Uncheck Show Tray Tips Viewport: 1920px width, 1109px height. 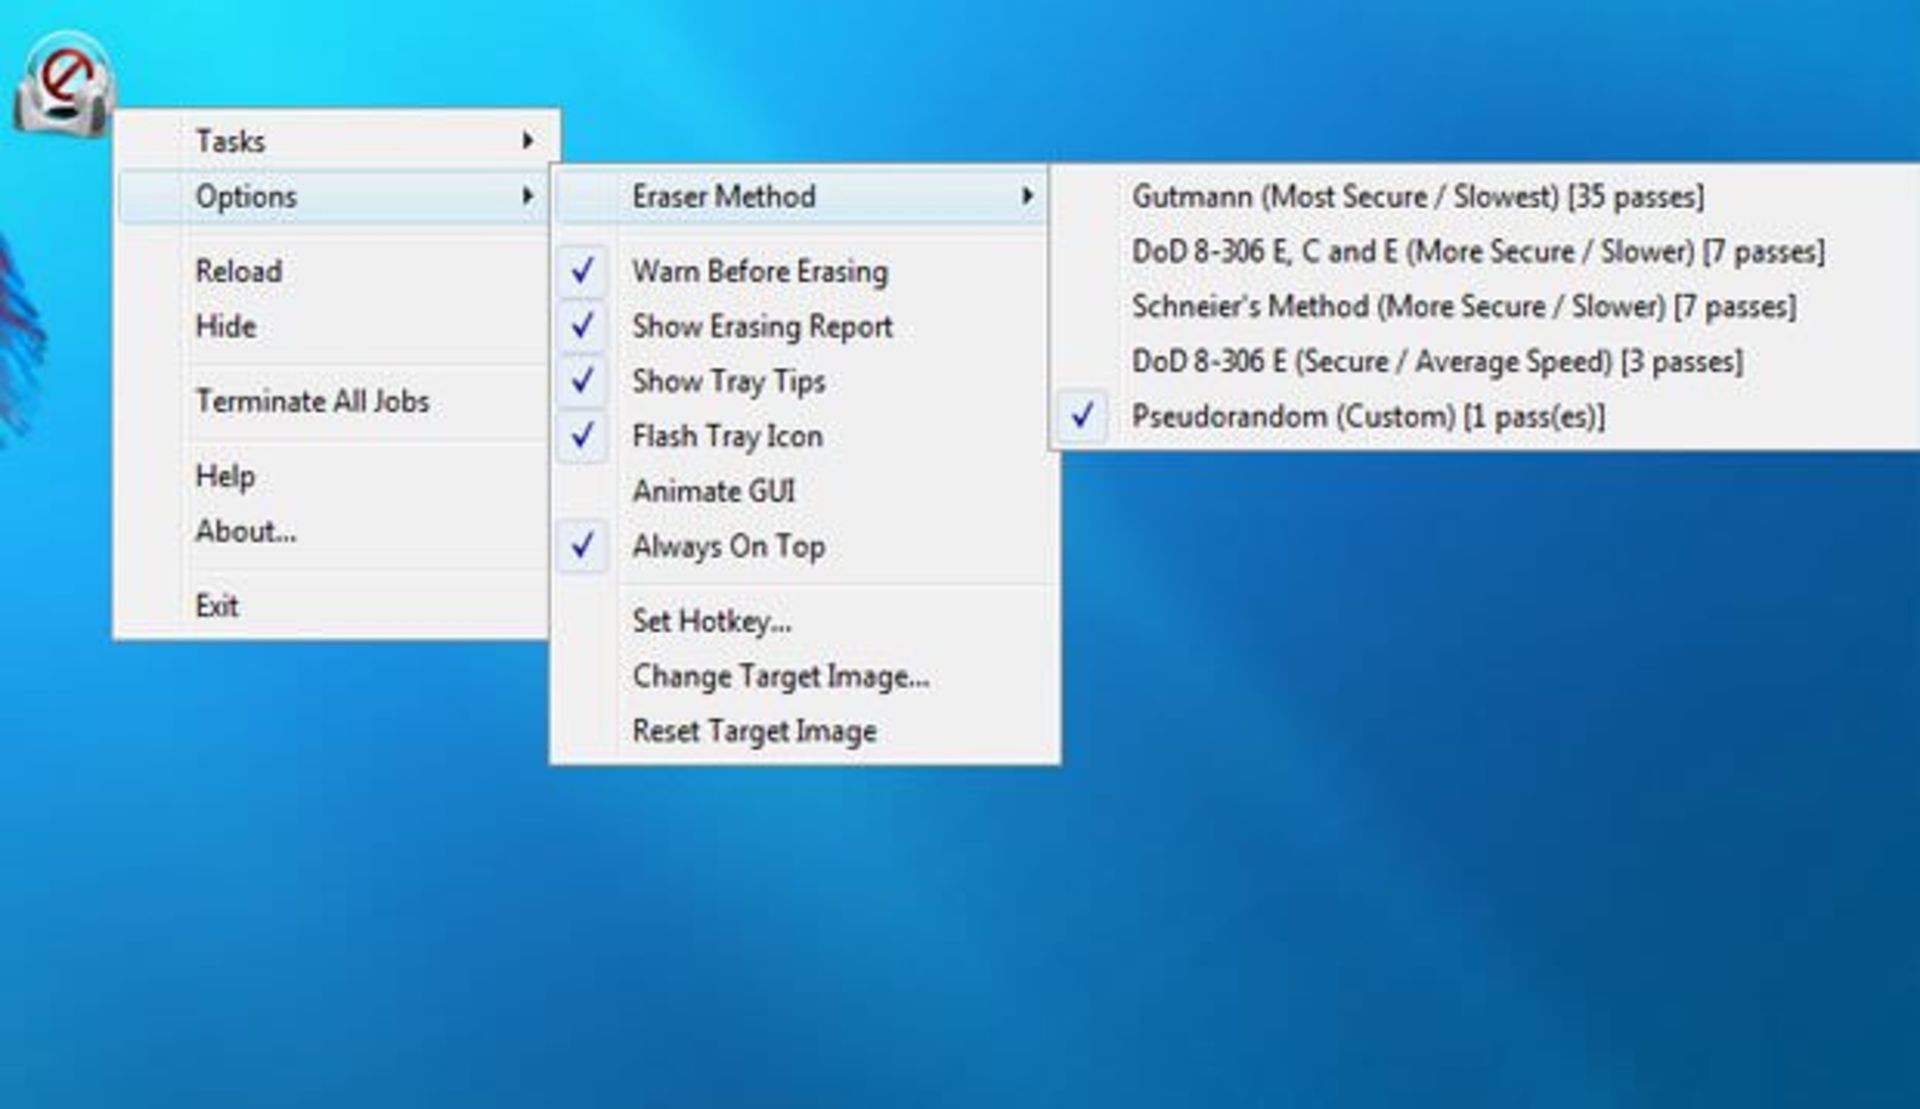[728, 381]
